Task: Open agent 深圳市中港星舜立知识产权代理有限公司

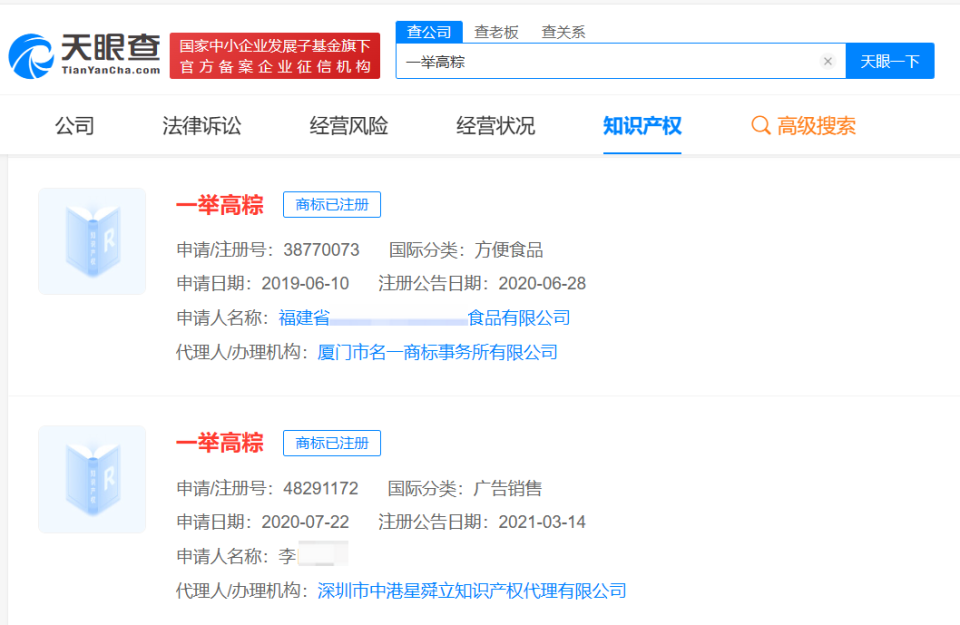Action: (x=472, y=591)
